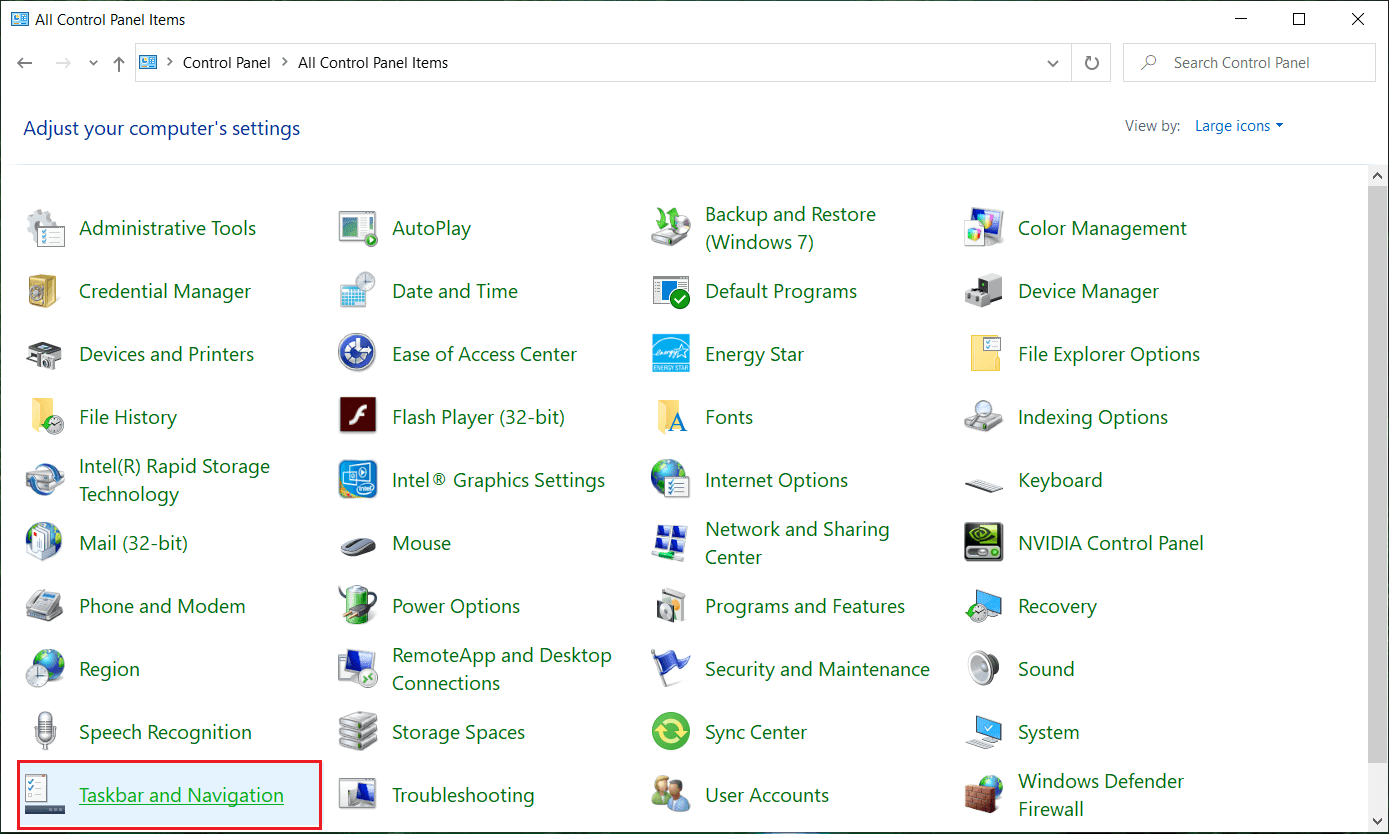Click the Troubleshooting icon
The height and width of the screenshot is (834, 1389).
[x=358, y=795]
